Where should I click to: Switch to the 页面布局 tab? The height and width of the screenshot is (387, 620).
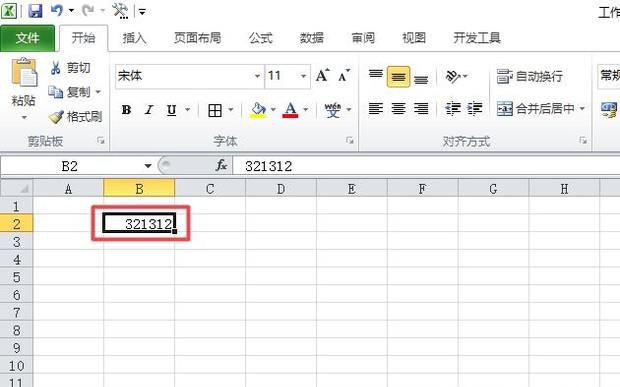(x=198, y=38)
